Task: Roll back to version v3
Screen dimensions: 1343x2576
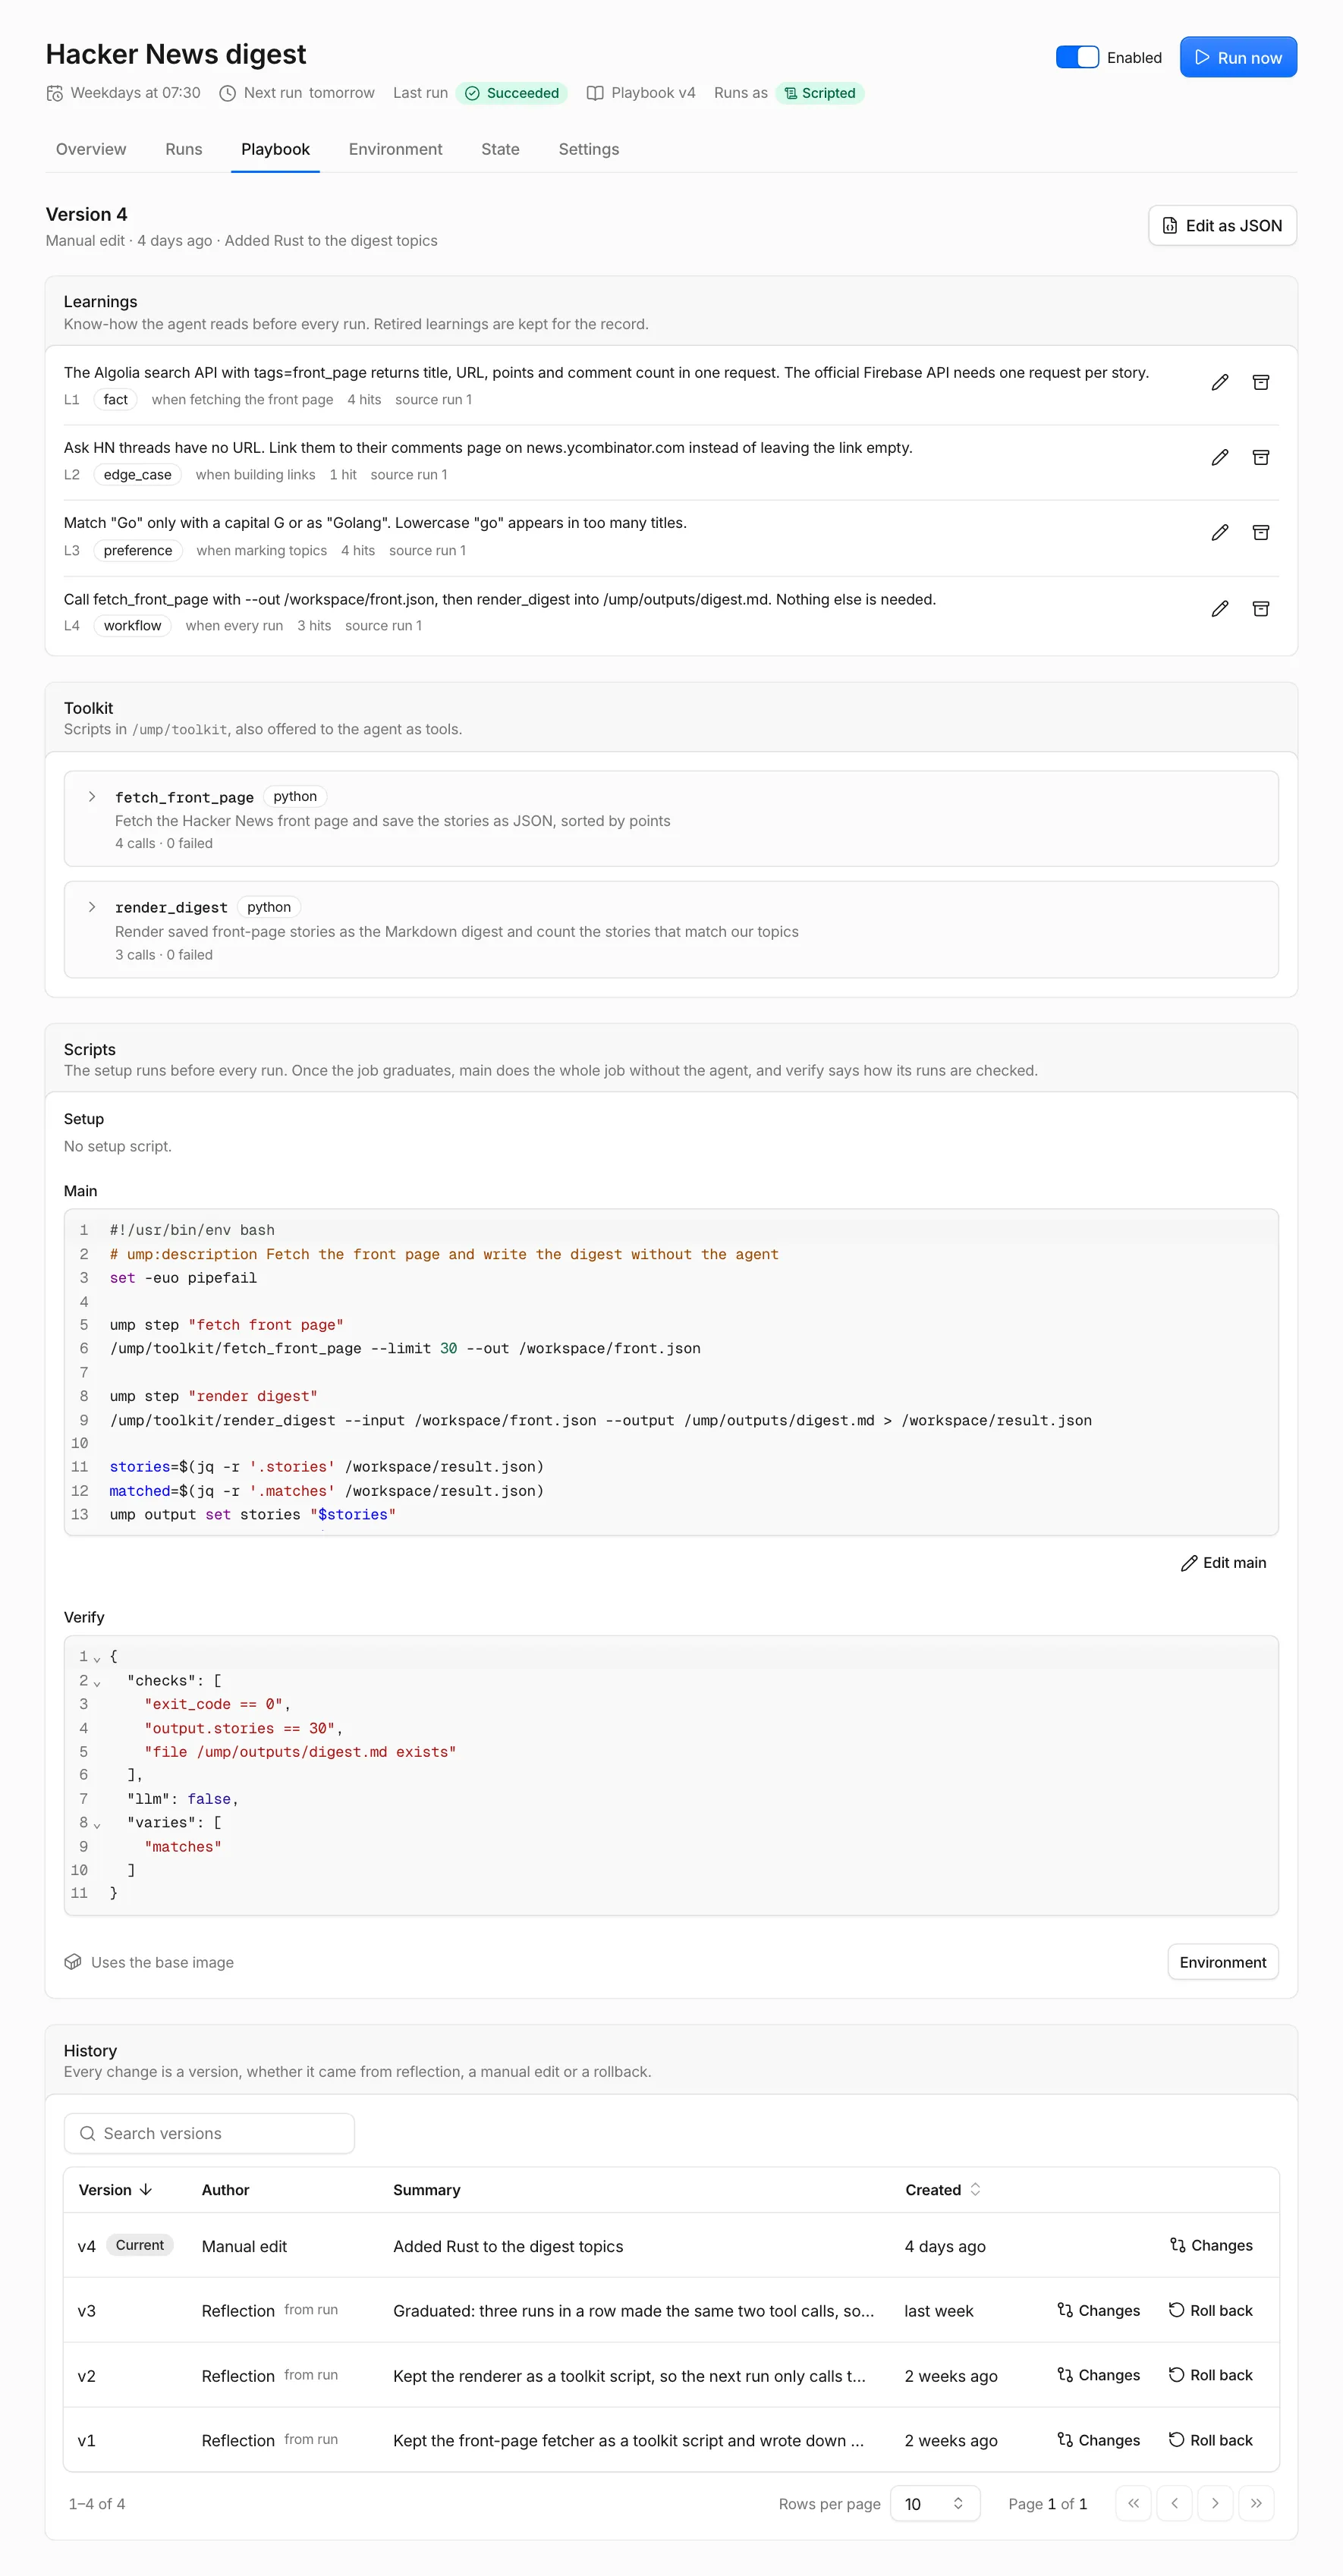Action: (x=1210, y=2311)
